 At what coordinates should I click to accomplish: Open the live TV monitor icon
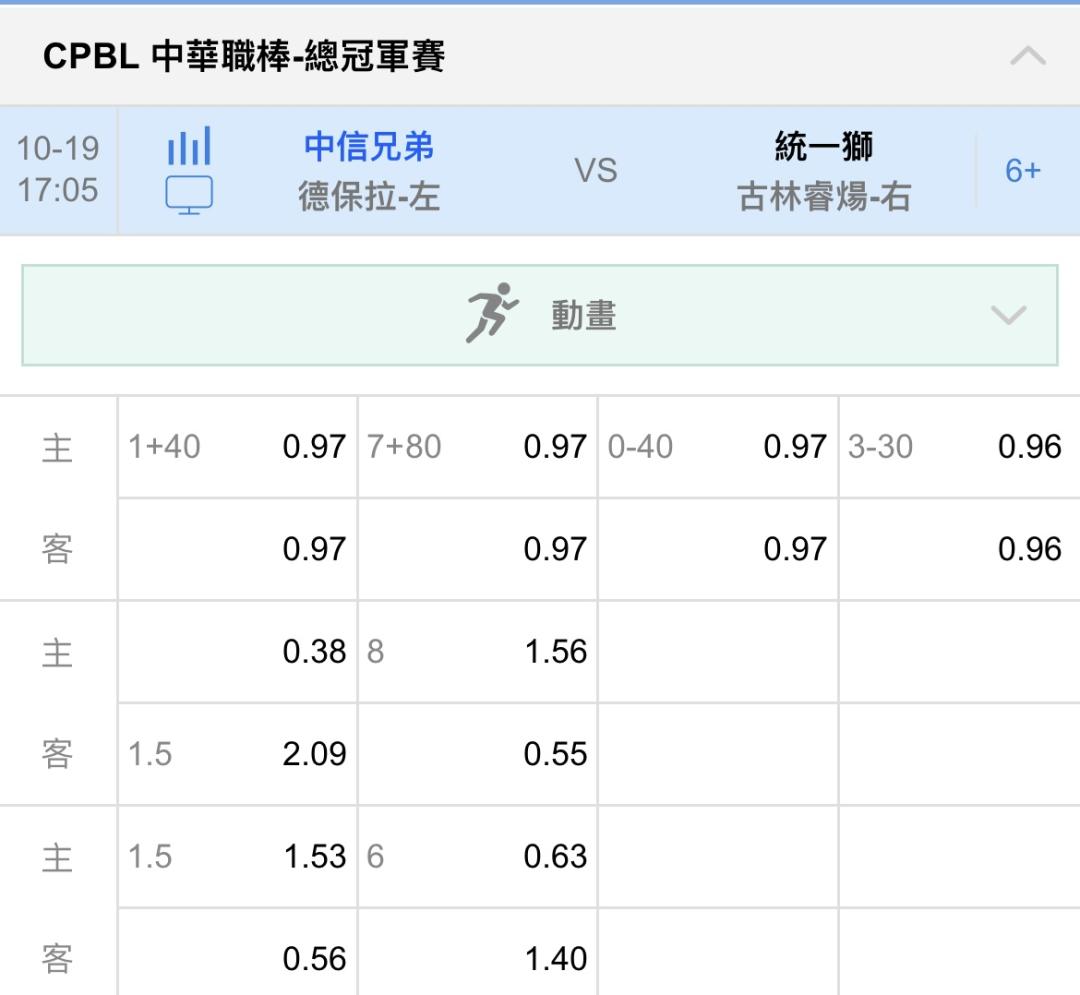point(189,195)
